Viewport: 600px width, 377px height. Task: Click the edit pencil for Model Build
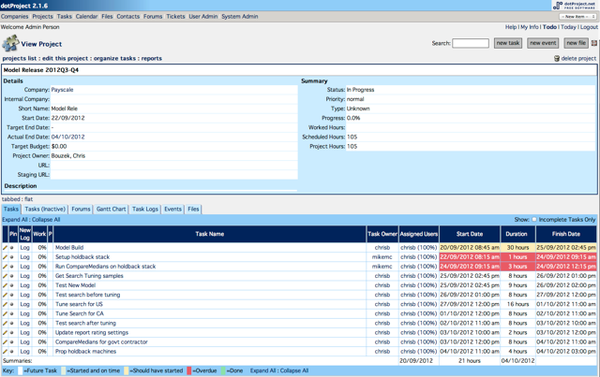point(5,248)
